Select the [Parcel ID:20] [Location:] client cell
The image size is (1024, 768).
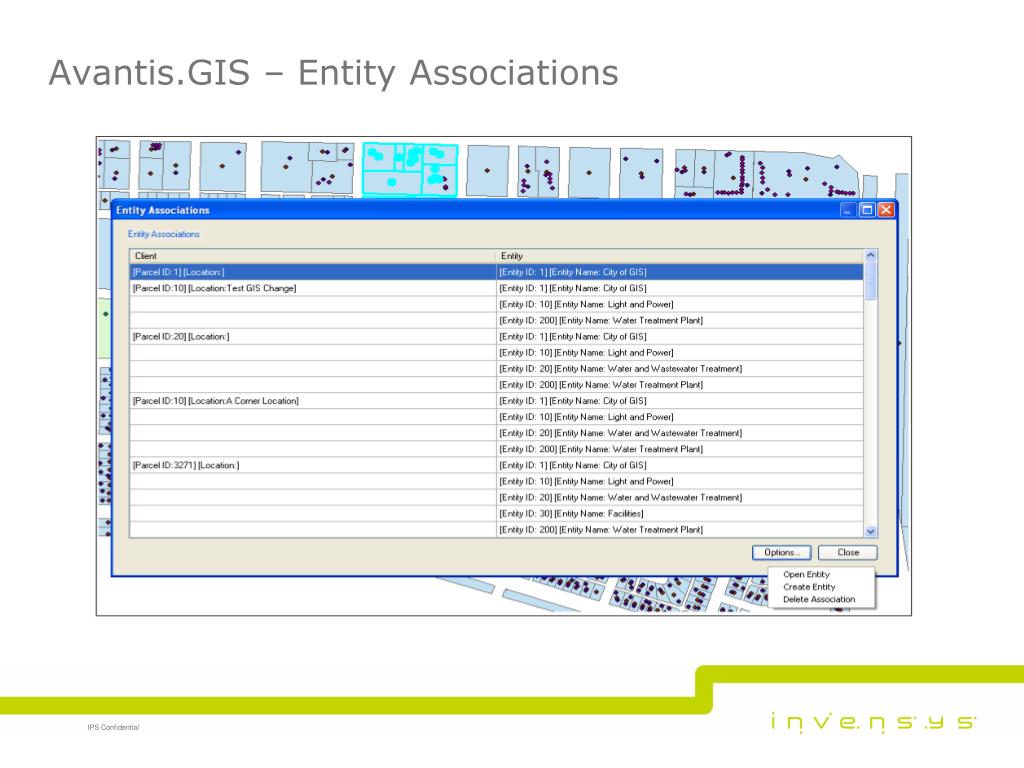click(313, 336)
